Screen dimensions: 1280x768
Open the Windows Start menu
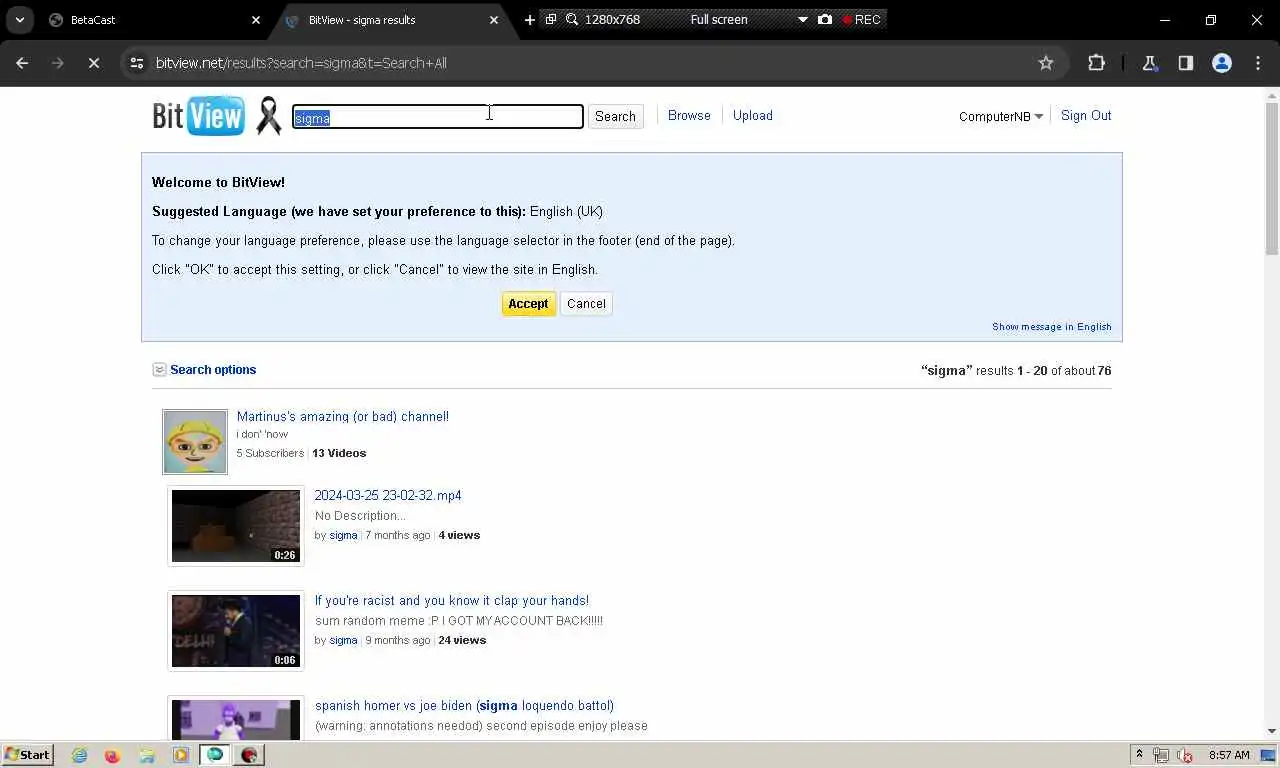point(27,755)
